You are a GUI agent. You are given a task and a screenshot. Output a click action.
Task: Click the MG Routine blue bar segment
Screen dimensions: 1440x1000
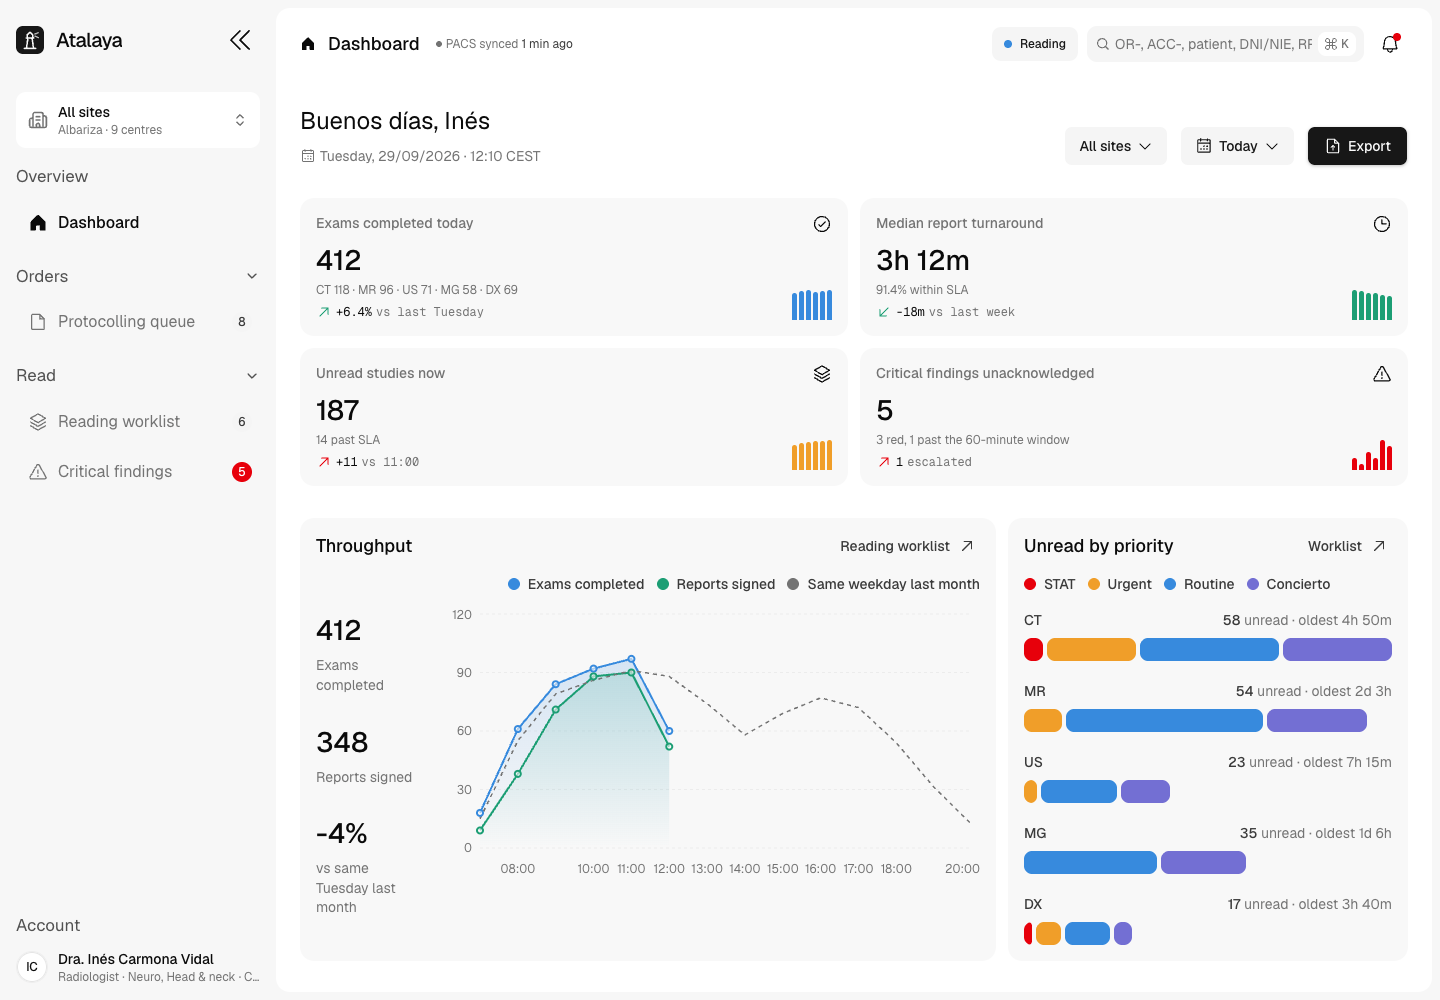coord(1090,862)
